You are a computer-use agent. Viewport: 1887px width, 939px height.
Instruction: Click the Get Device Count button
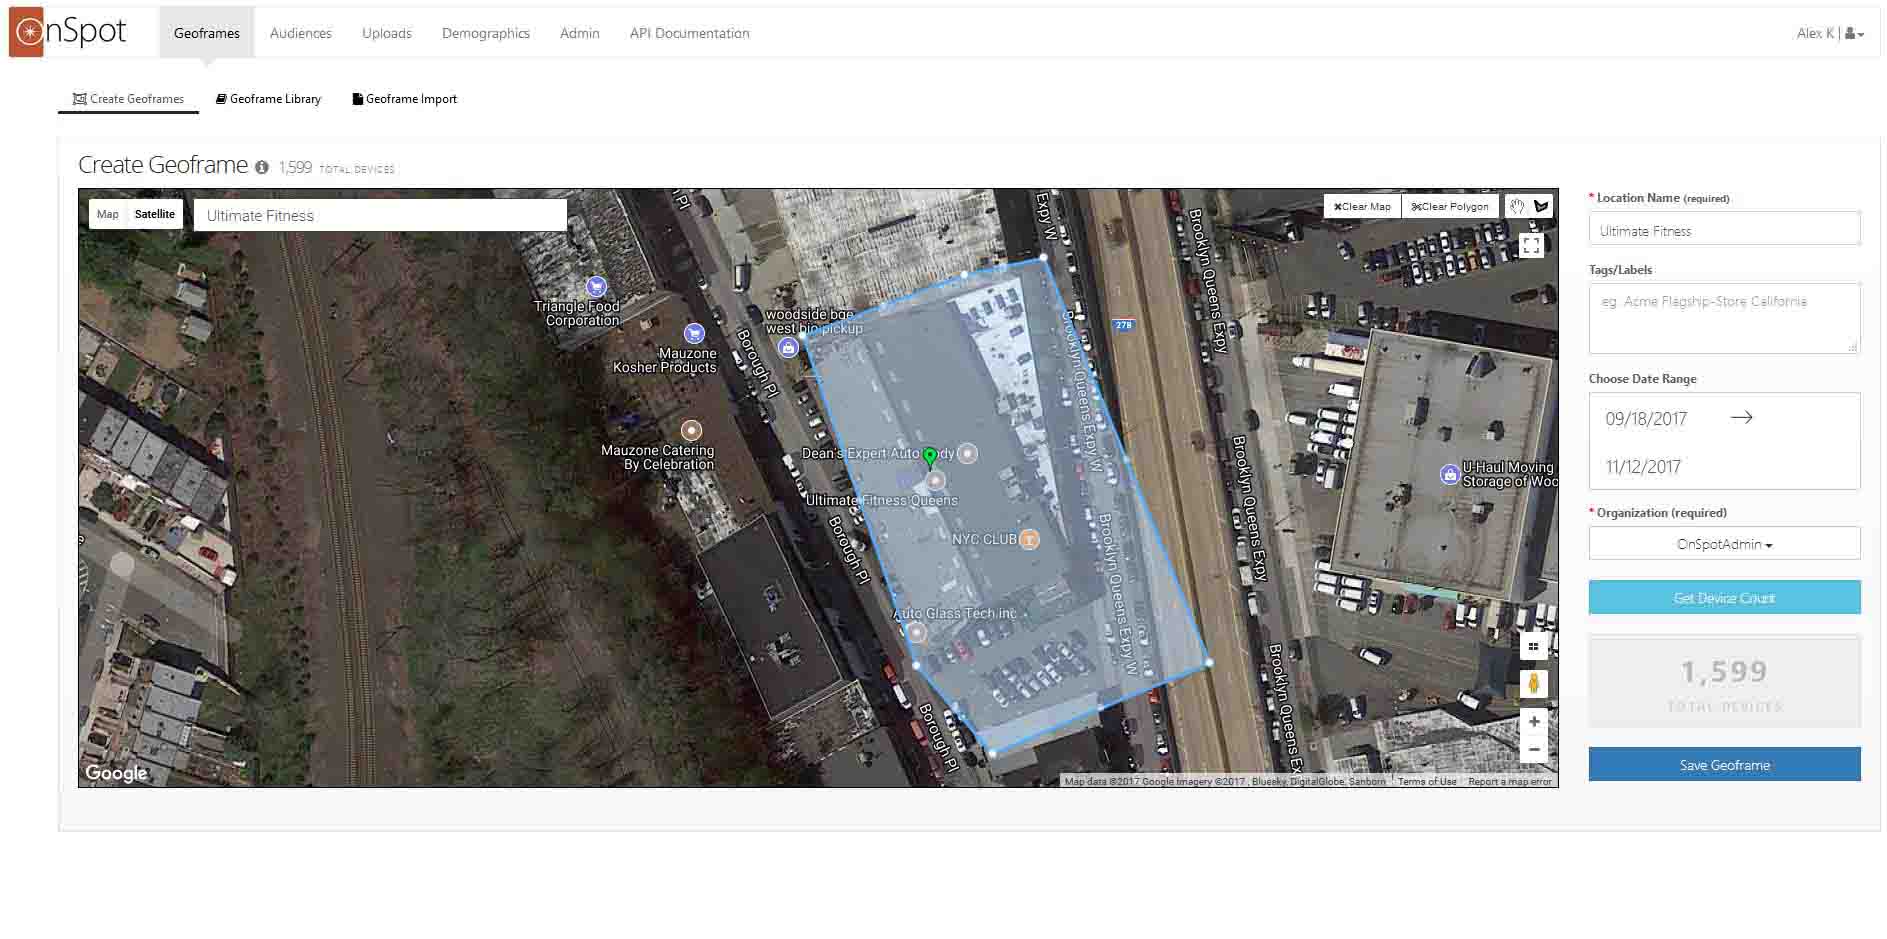point(1723,598)
